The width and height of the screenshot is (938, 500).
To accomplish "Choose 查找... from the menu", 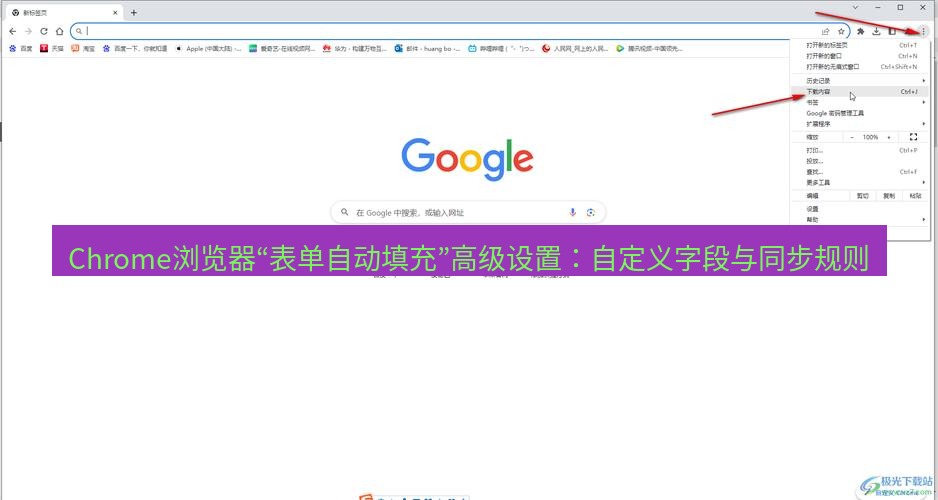I will point(861,172).
